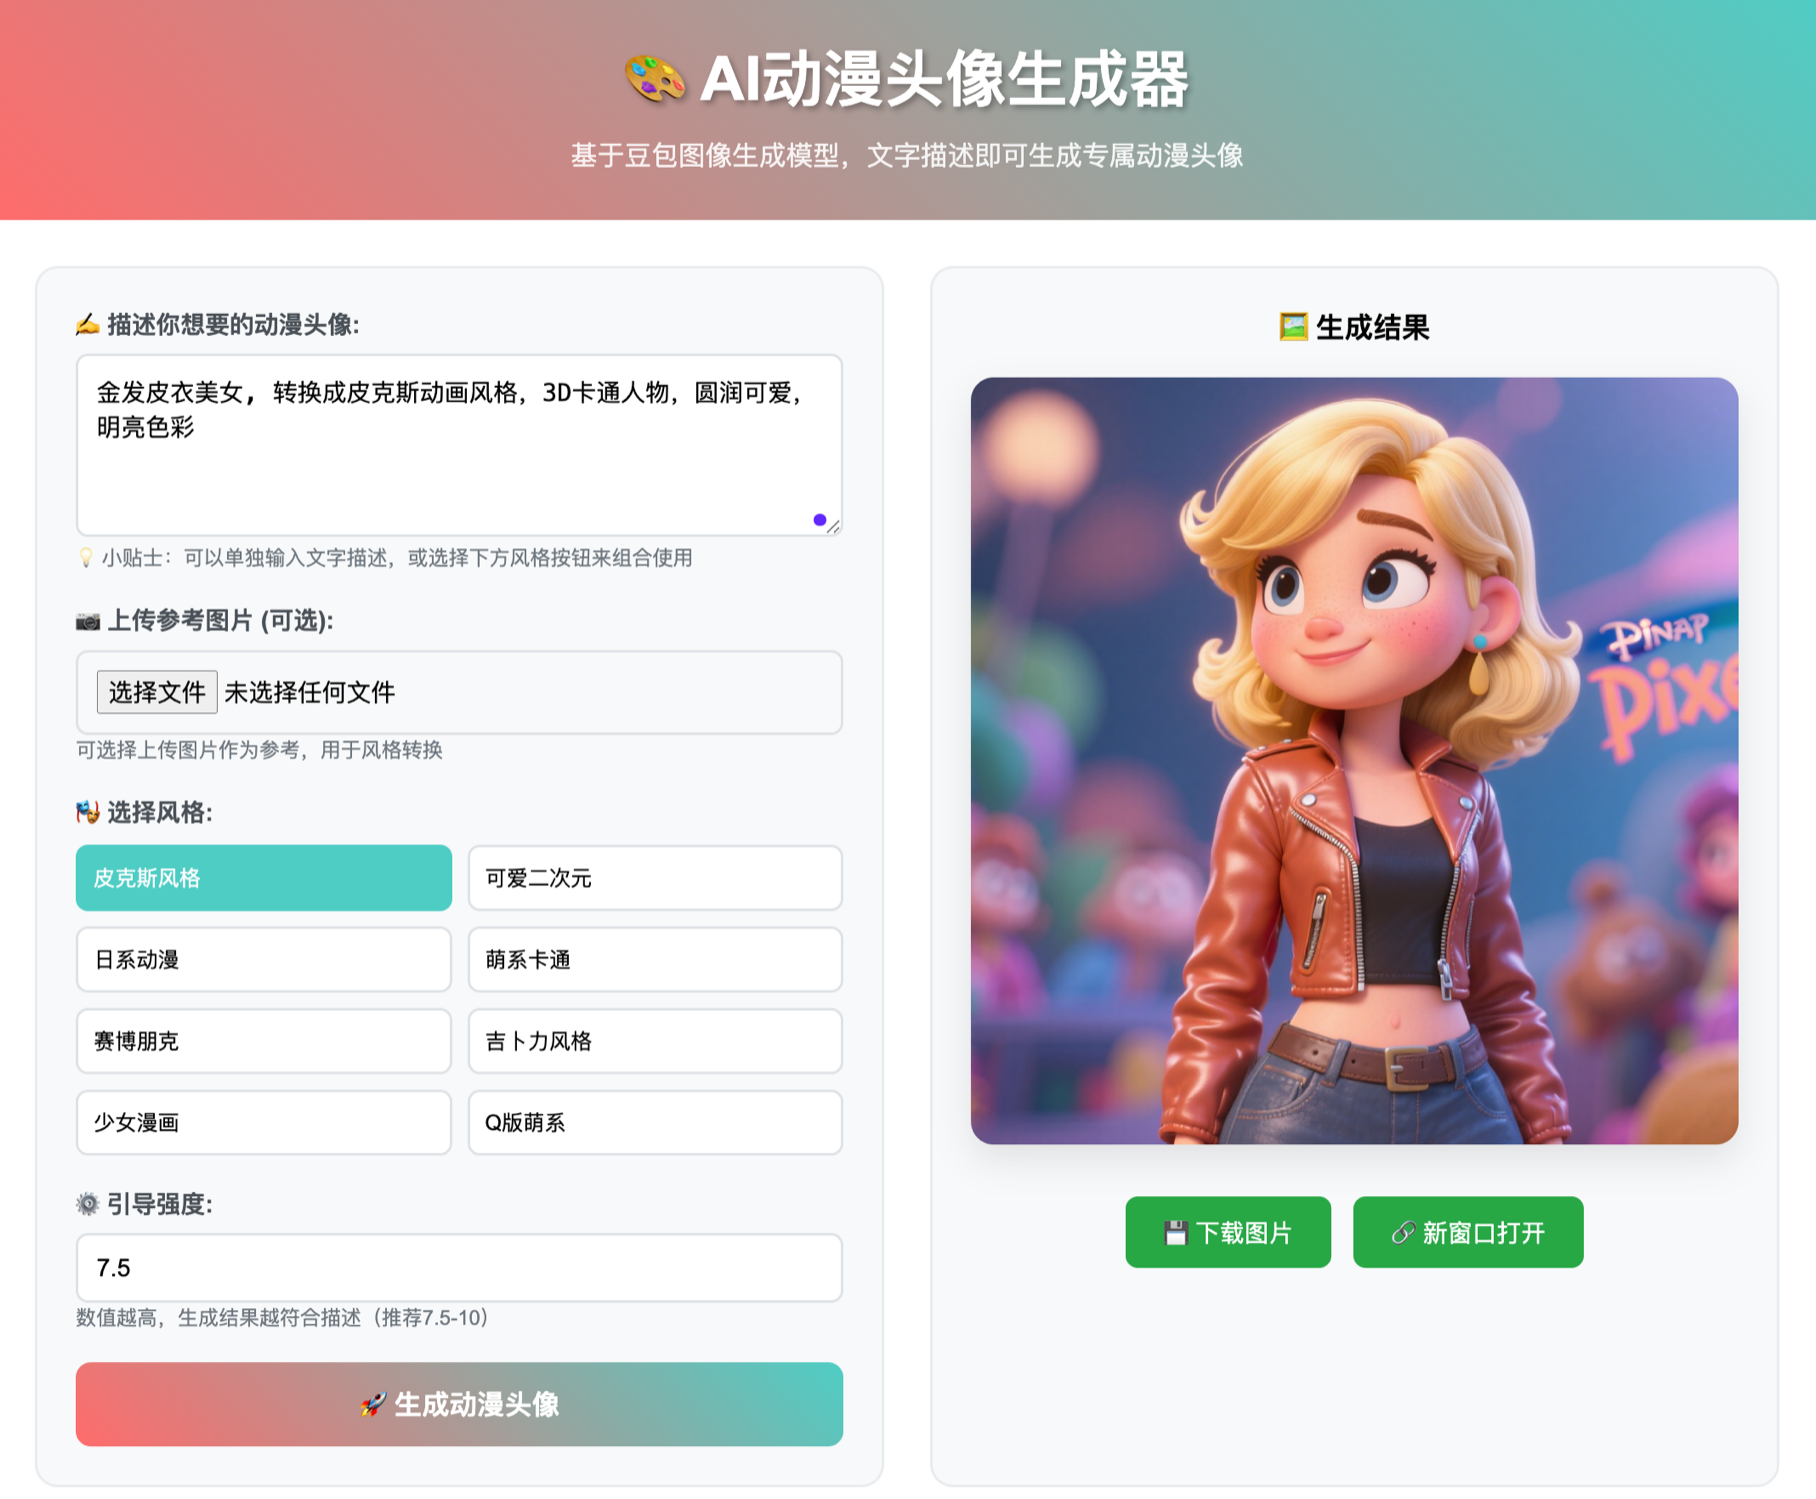1816x1499 pixels.
Task: Select the 吉卜力风格 style option
Action: coord(655,1041)
